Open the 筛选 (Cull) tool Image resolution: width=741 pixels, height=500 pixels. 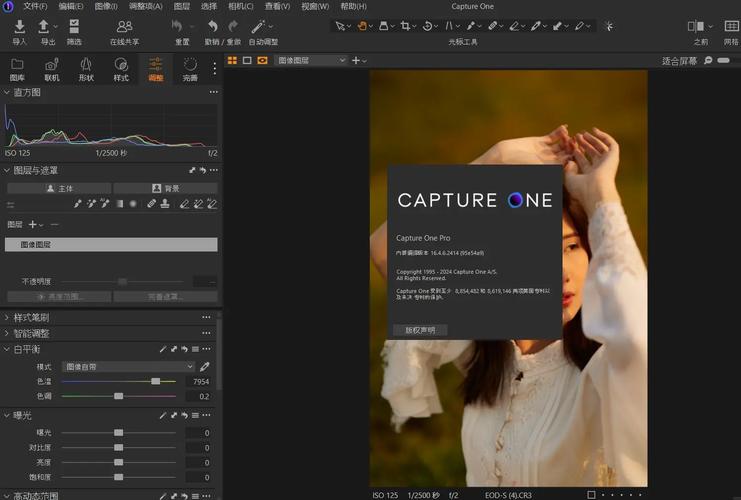coord(74,27)
